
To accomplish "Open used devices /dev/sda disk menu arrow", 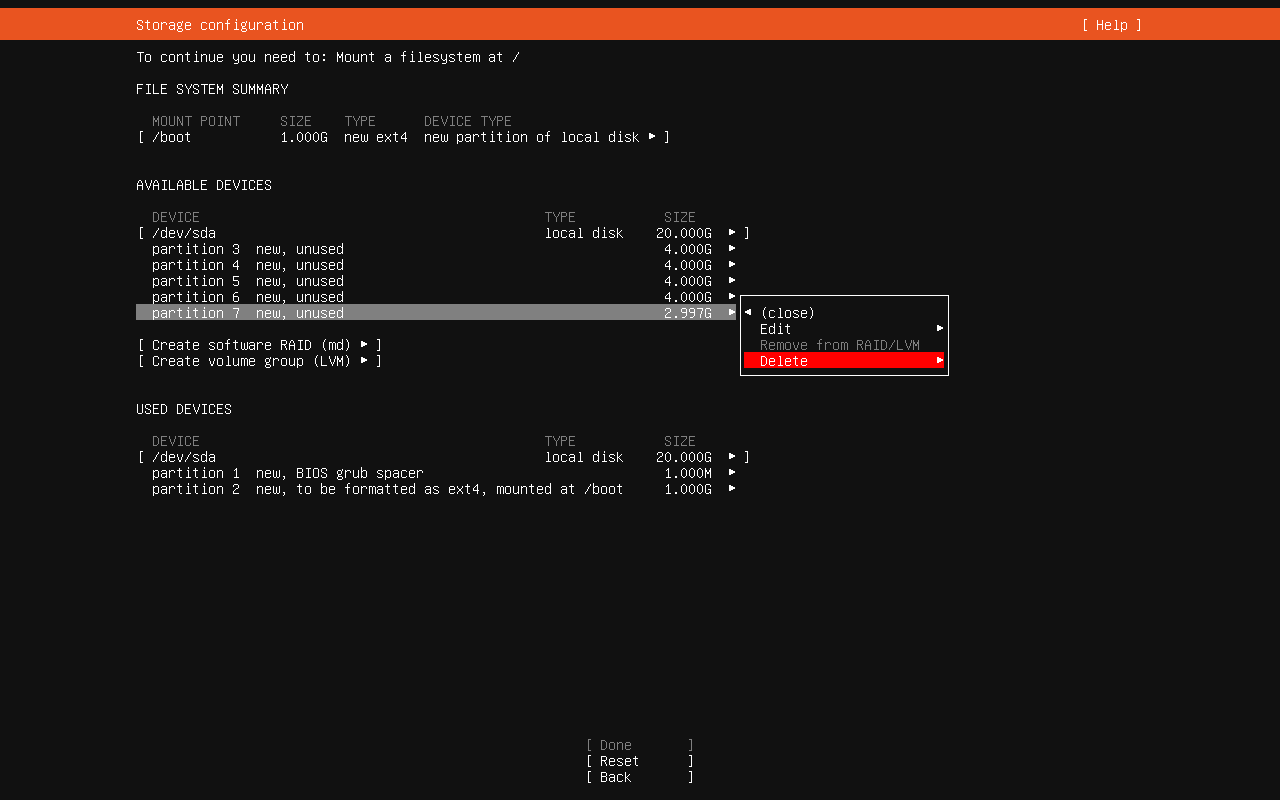I will [732, 457].
